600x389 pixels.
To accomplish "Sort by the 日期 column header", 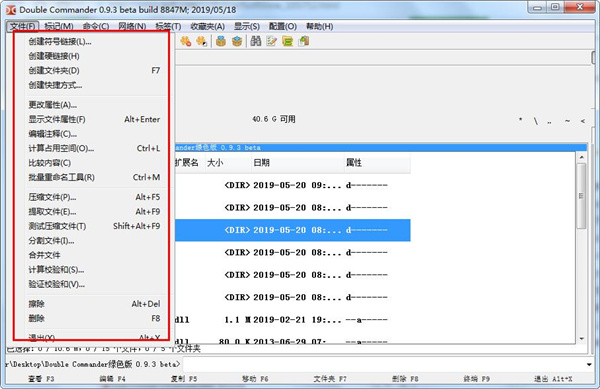I will [298, 163].
